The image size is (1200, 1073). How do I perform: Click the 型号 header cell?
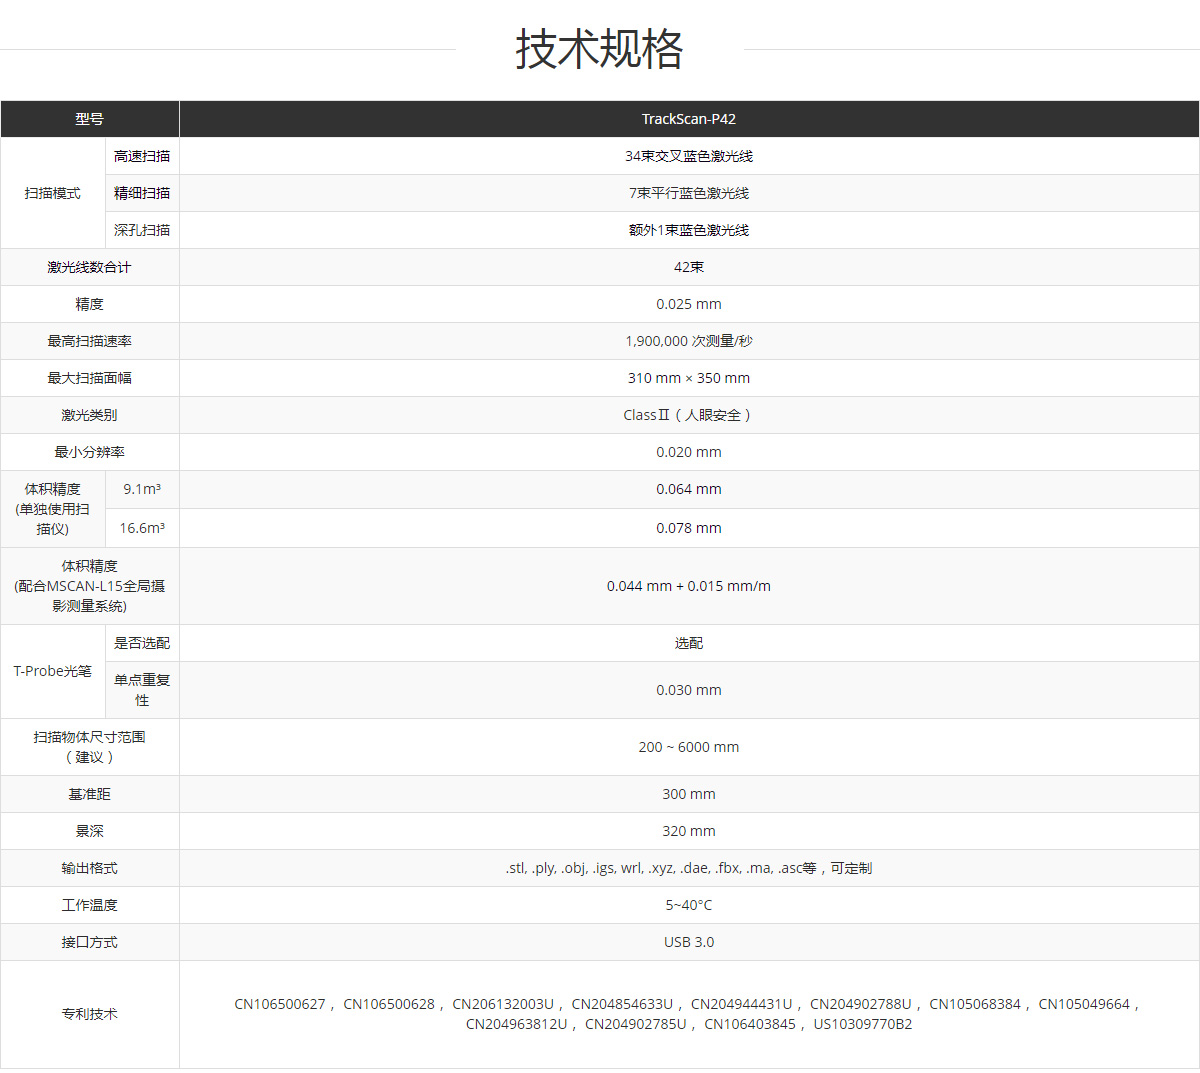pos(89,118)
